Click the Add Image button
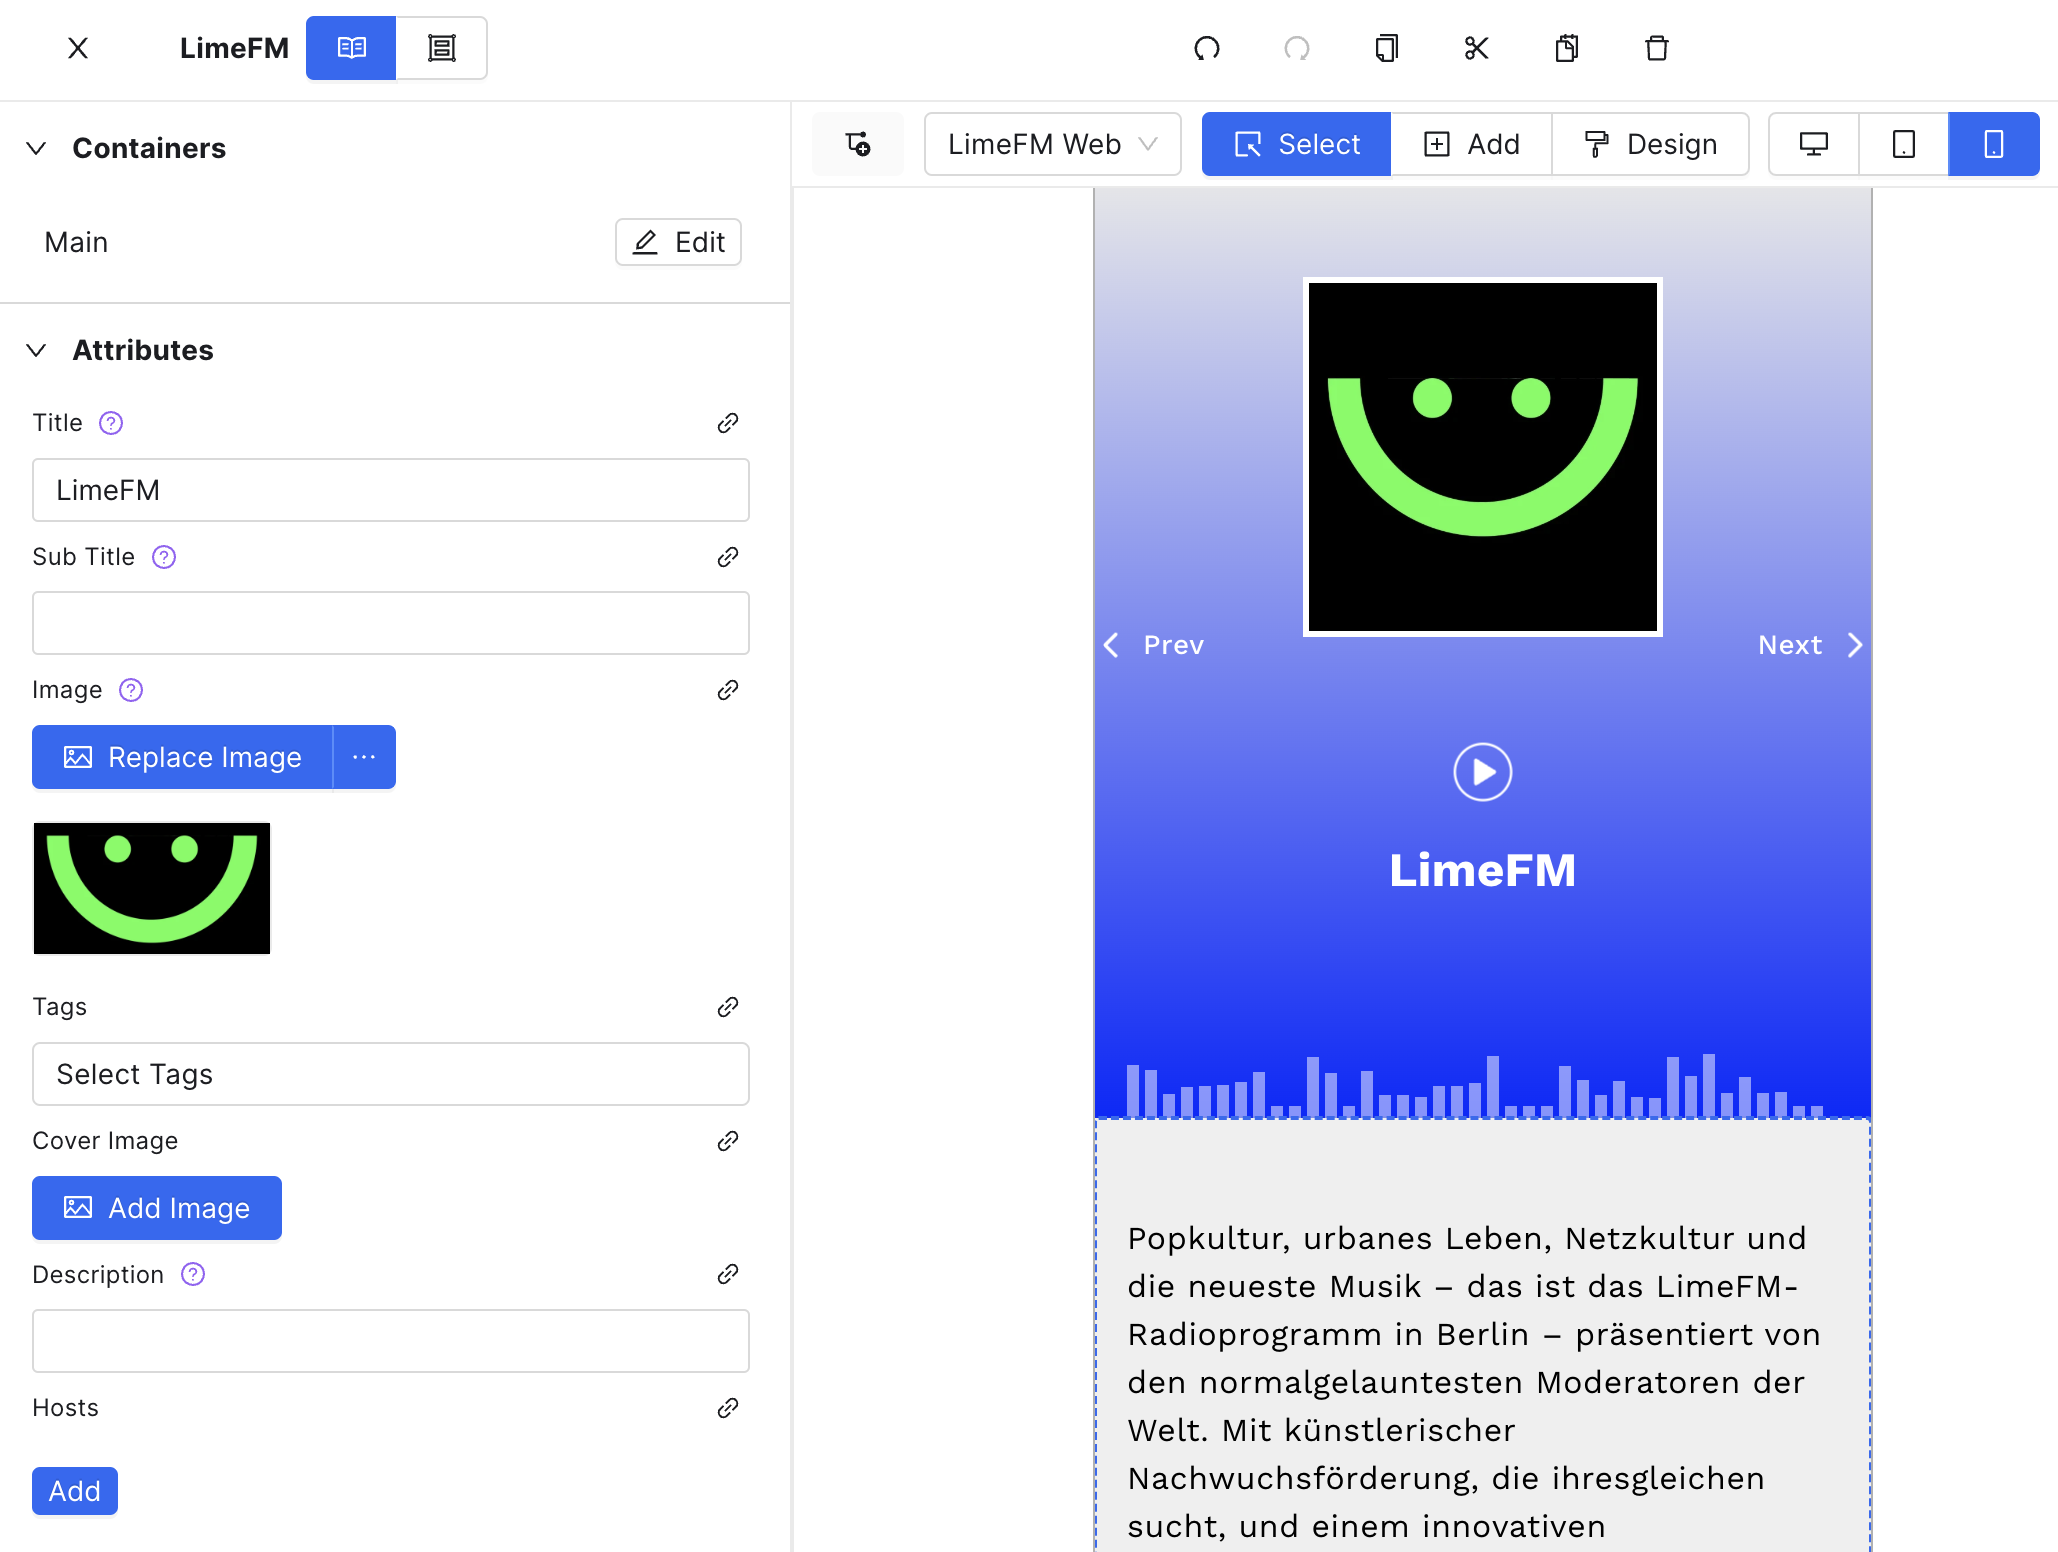The image size is (2058, 1552). [x=157, y=1208]
